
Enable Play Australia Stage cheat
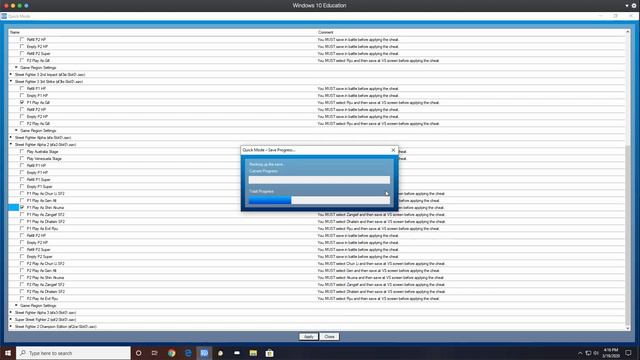[22, 151]
